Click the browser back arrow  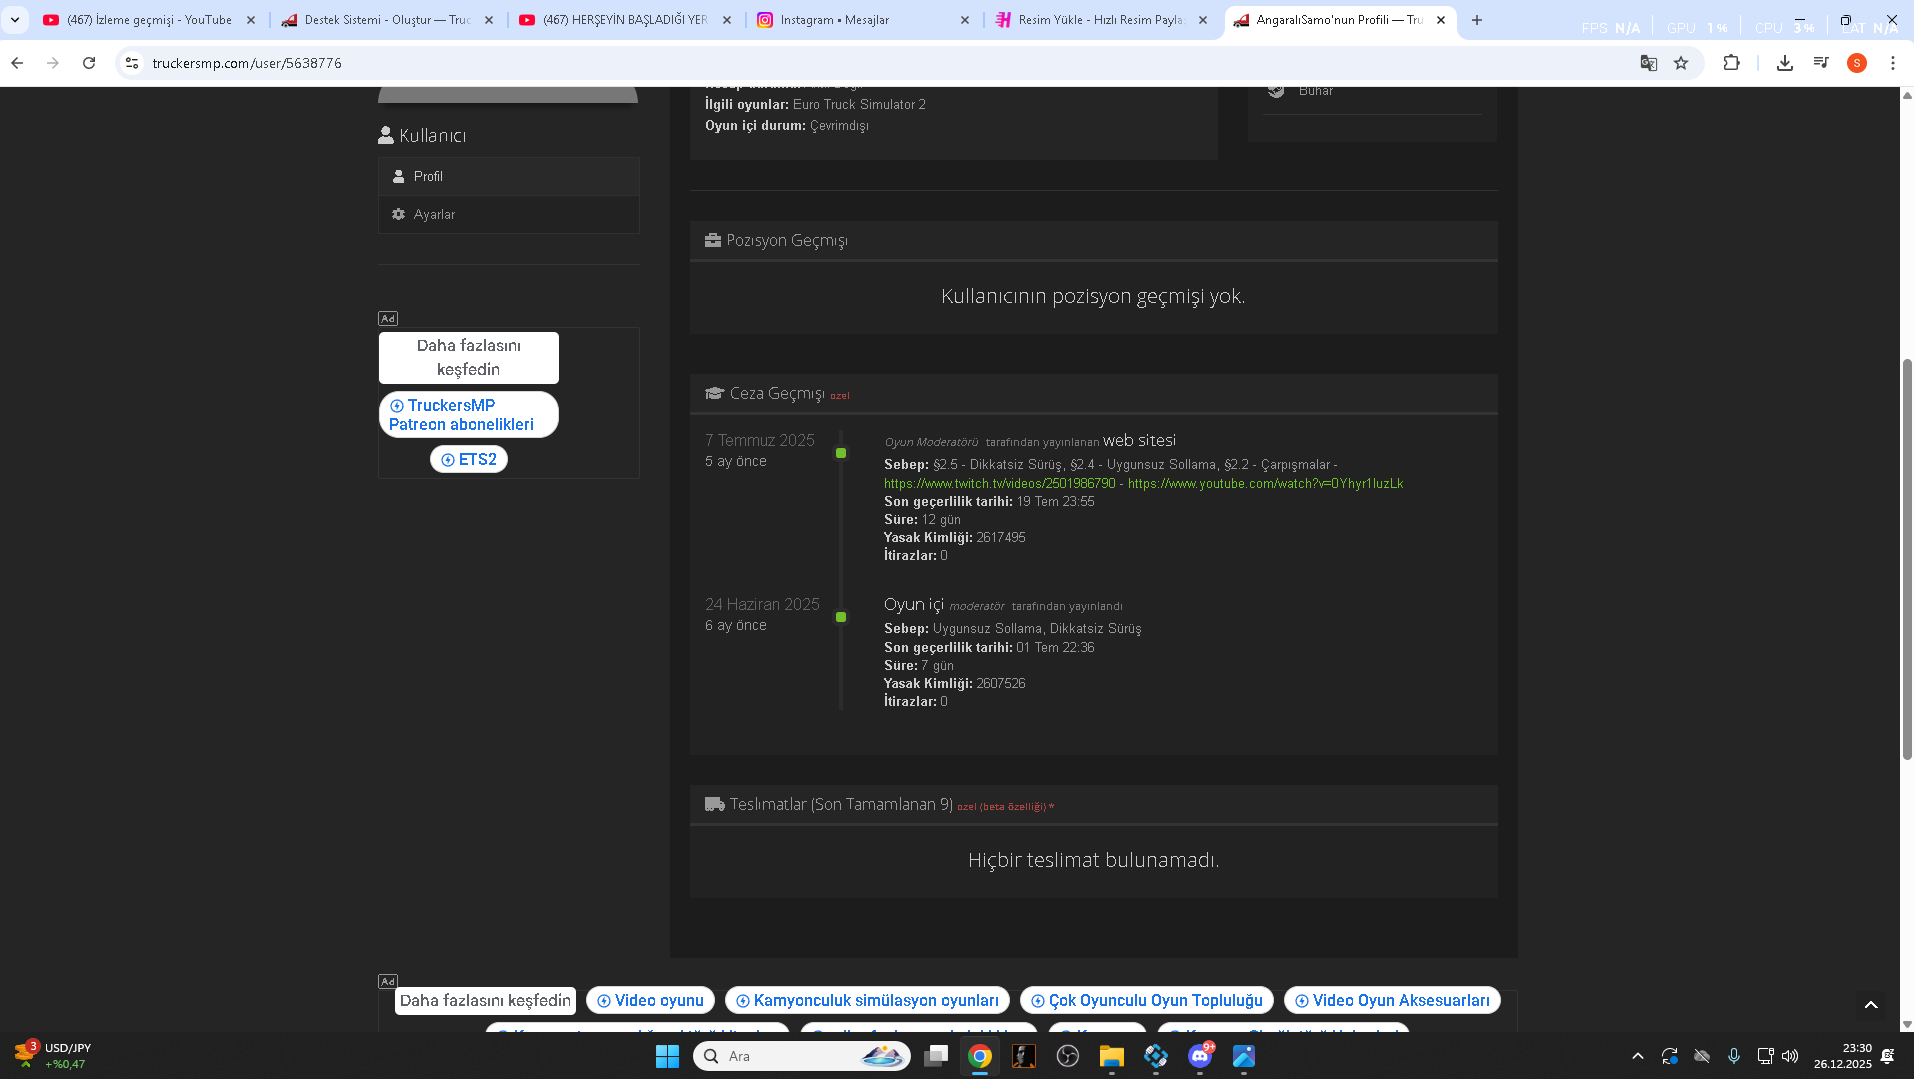[x=17, y=63]
